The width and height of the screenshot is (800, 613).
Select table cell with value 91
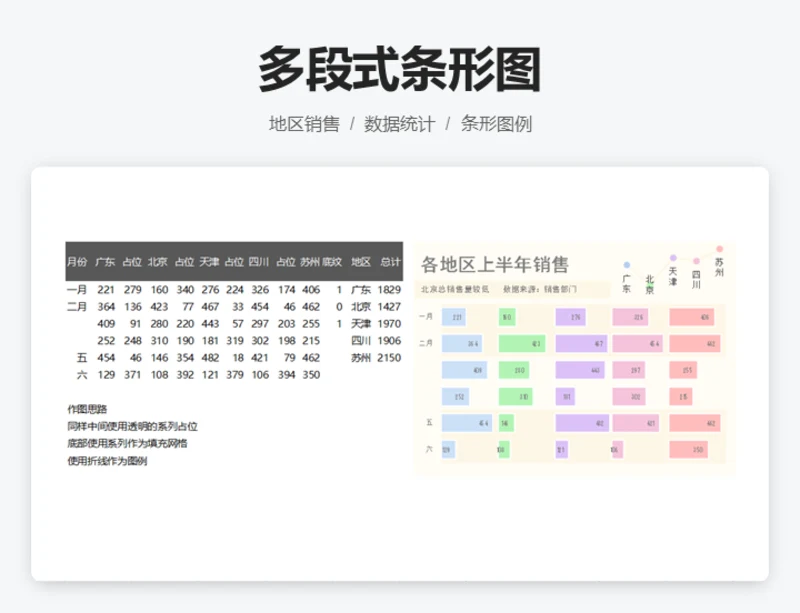(x=135, y=324)
